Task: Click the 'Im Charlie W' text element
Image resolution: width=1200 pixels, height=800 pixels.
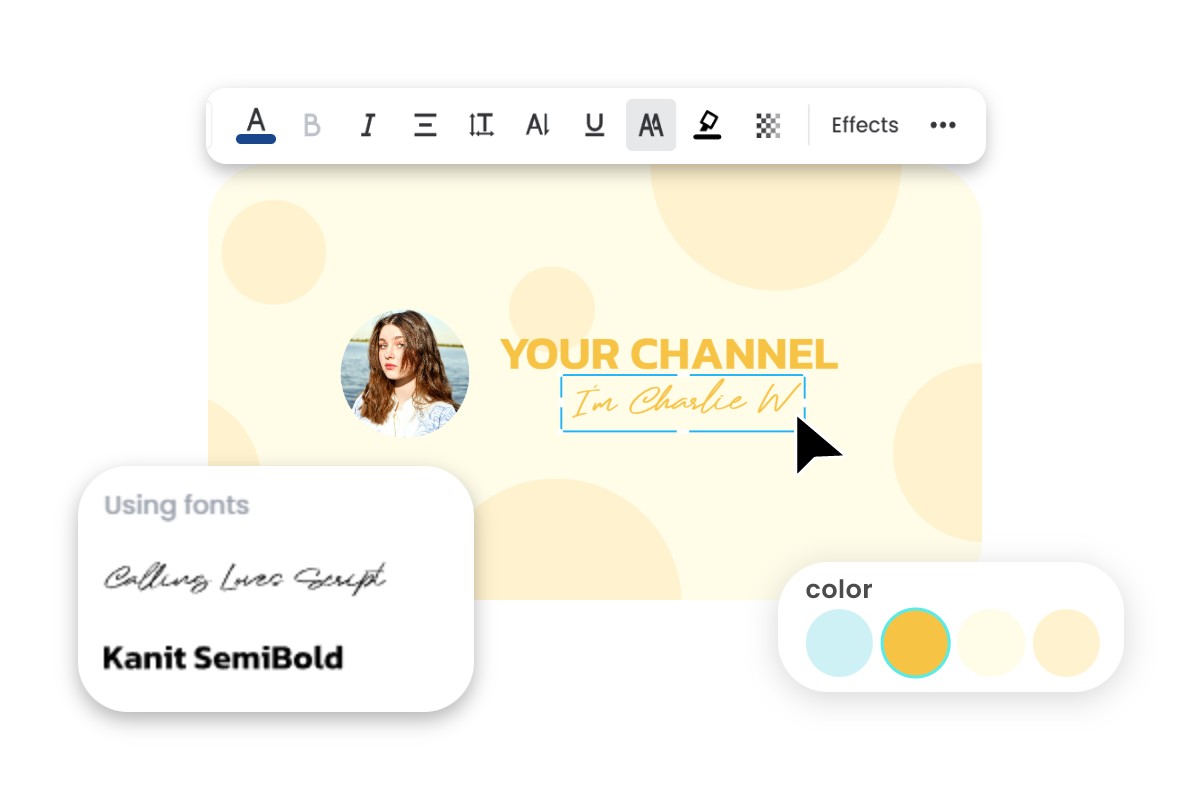Action: pos(683,401)
